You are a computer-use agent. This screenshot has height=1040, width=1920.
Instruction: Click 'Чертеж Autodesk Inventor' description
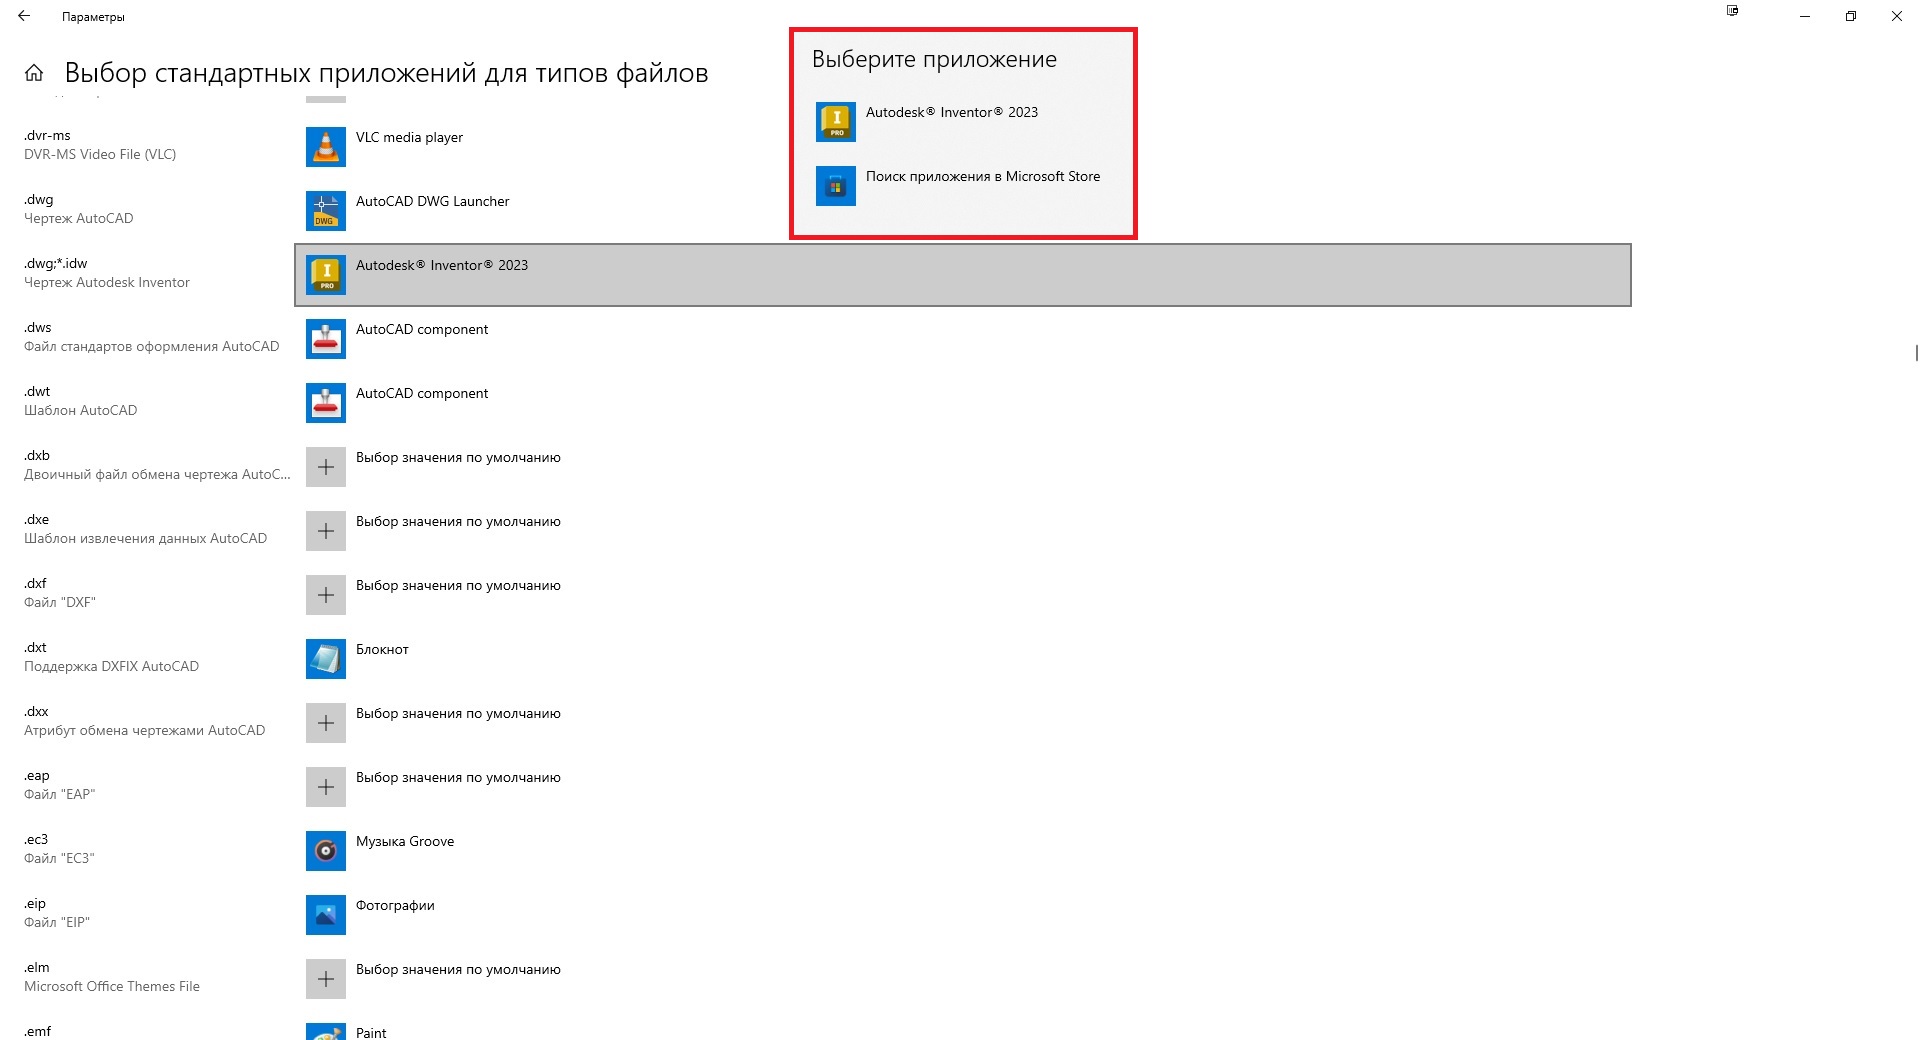tap(107, 282)
